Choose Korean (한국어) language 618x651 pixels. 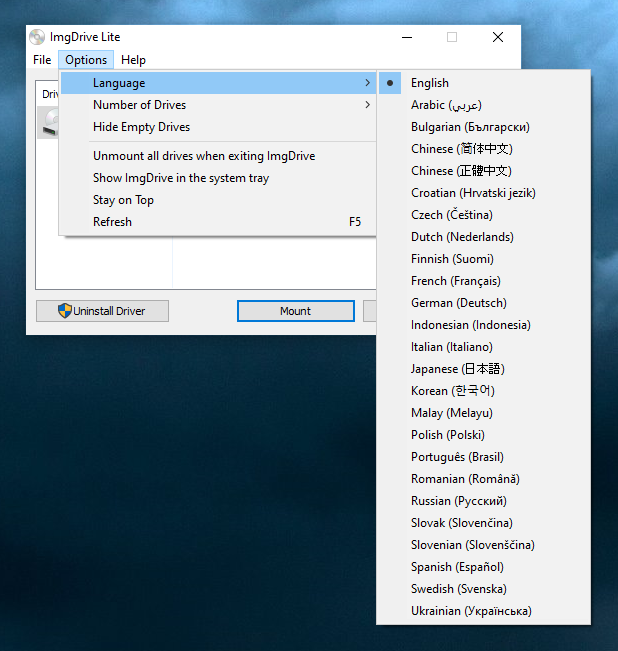tap(484, 391)
